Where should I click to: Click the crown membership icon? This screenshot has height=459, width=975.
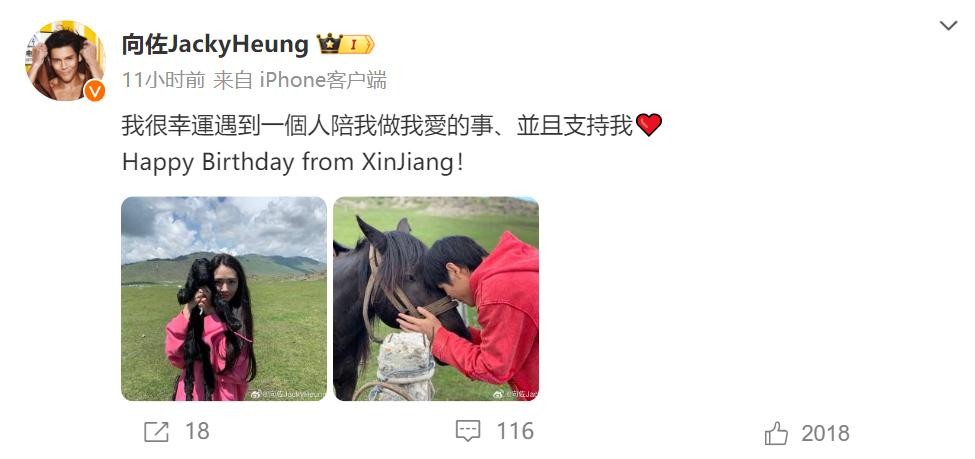(x=330, y=44)
